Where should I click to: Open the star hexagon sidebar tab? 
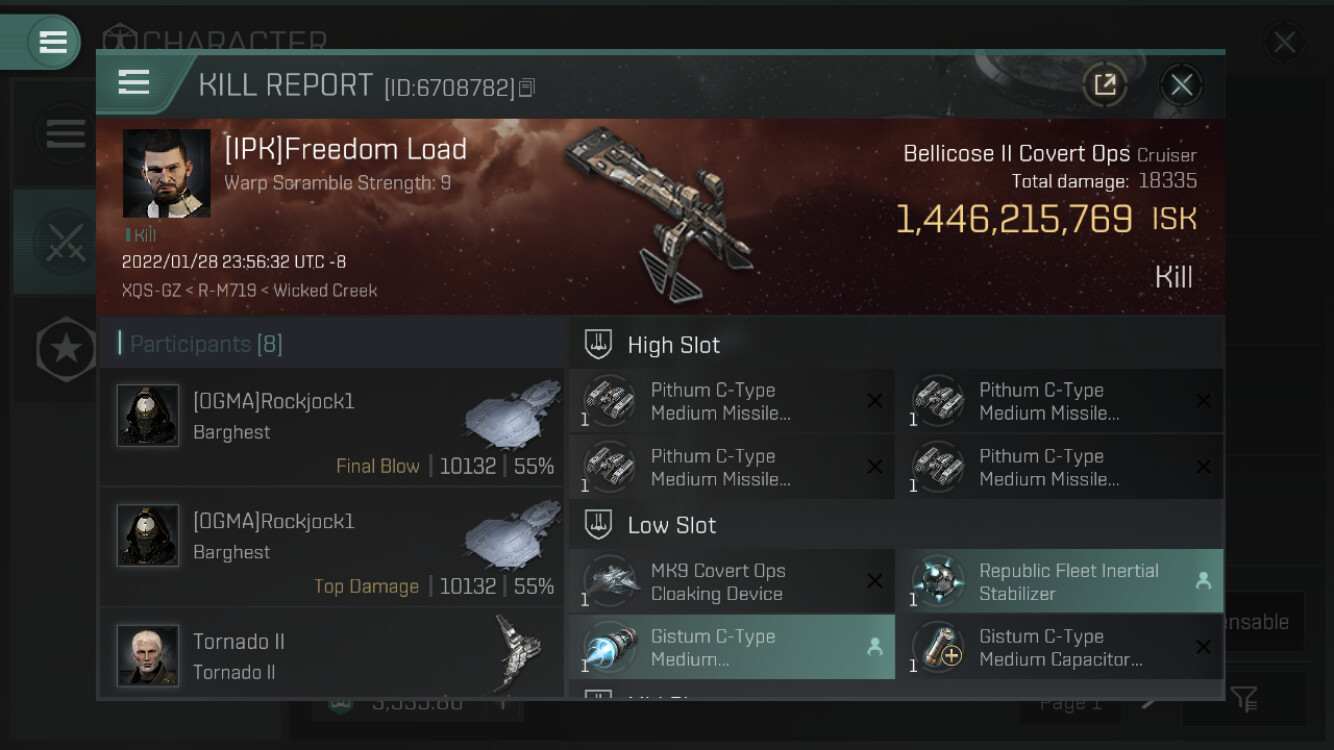click(66, 348)
